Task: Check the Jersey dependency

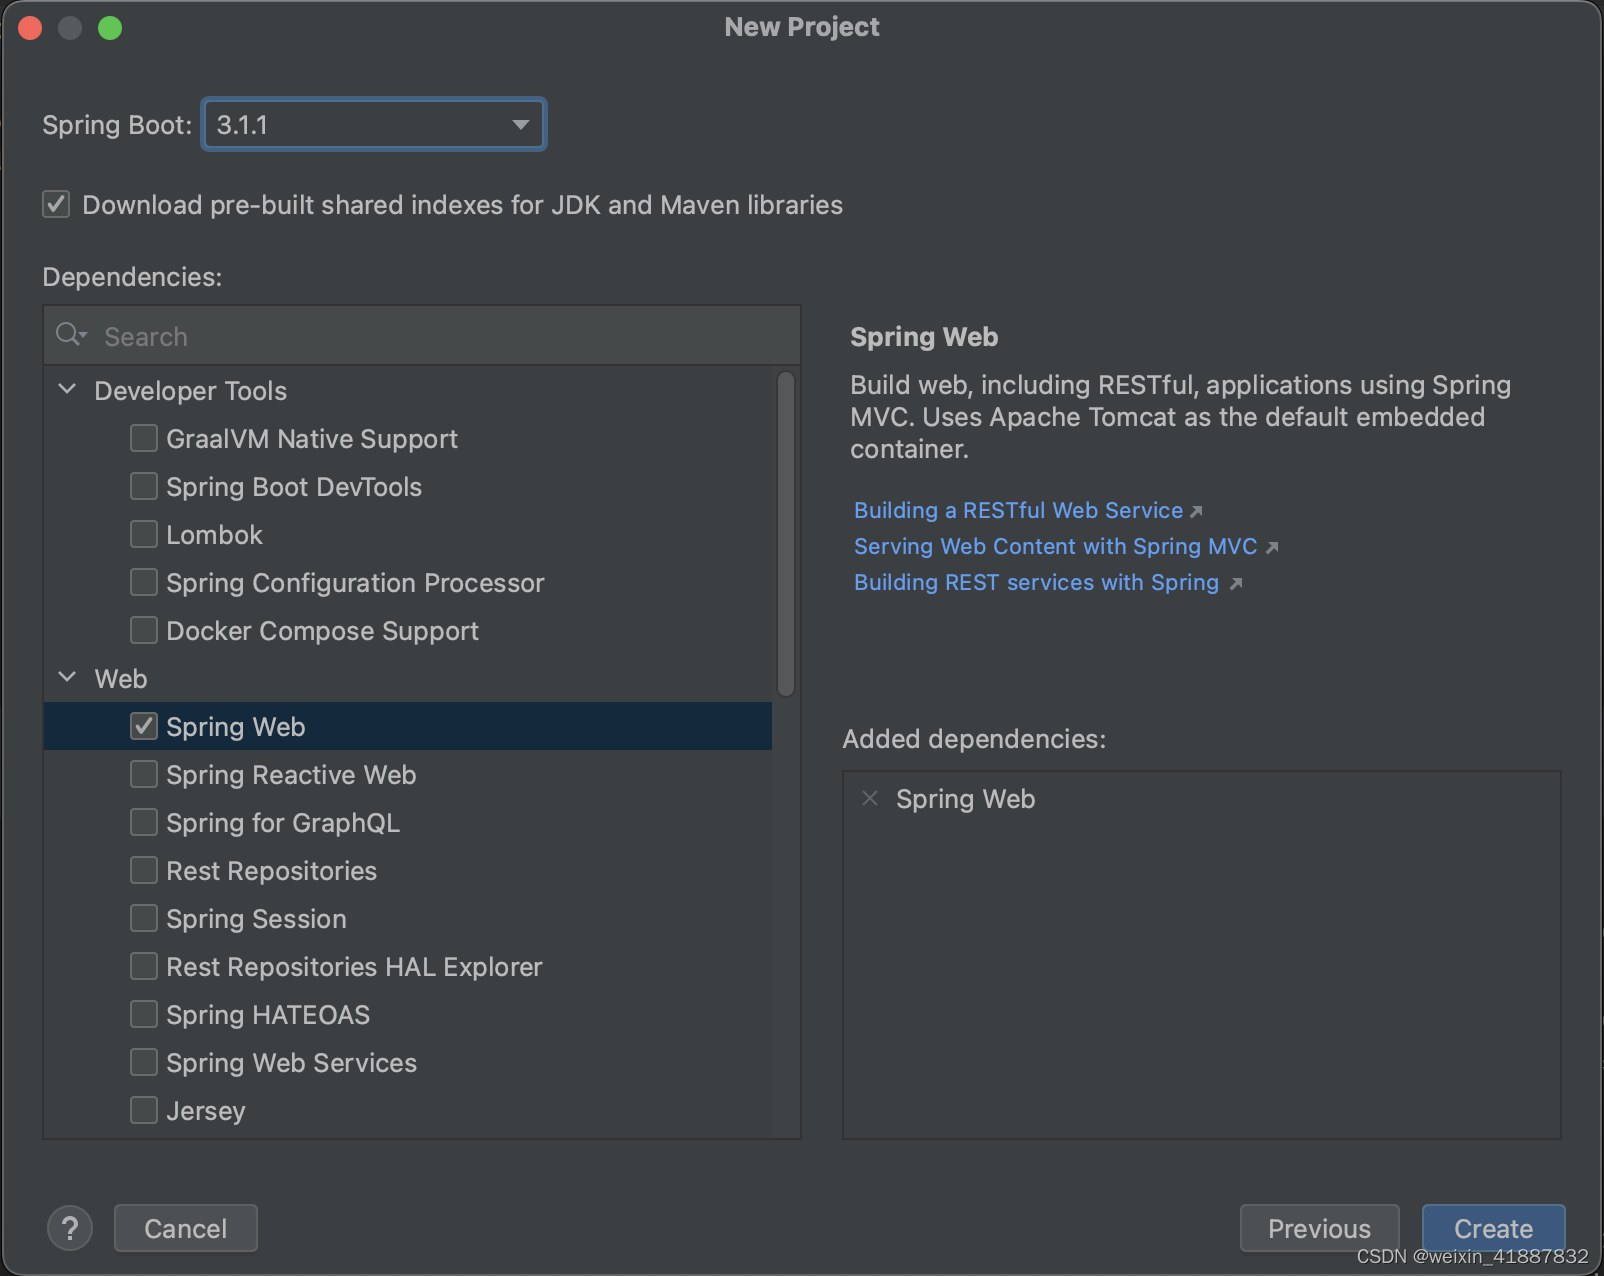Action: (144, 1110)
